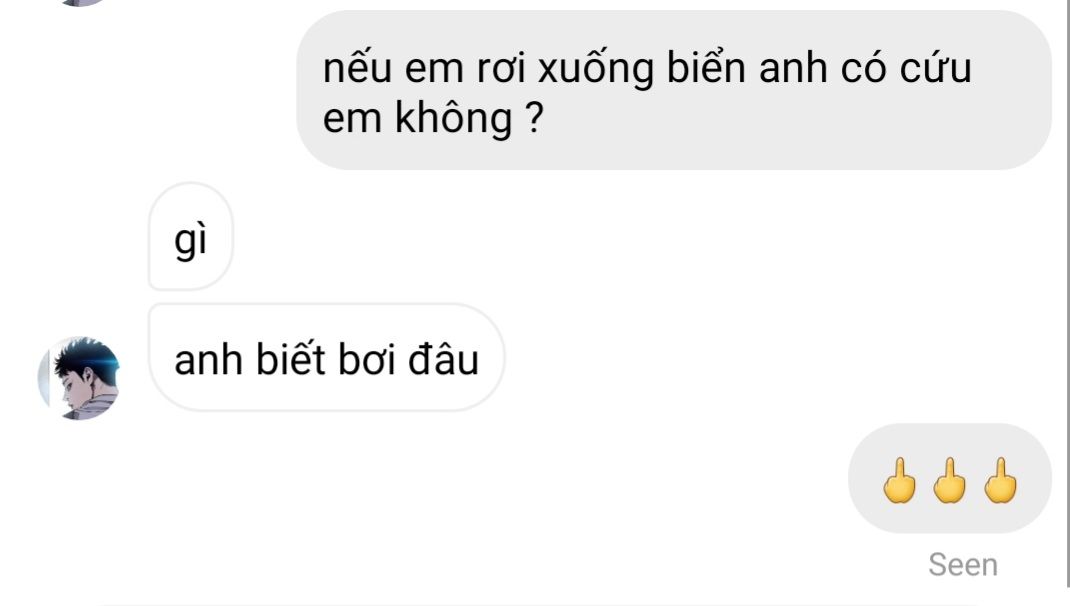Screen dimensions: 1070x606
Task: Tap the center middle finger emoji
Action: [950, 480]
